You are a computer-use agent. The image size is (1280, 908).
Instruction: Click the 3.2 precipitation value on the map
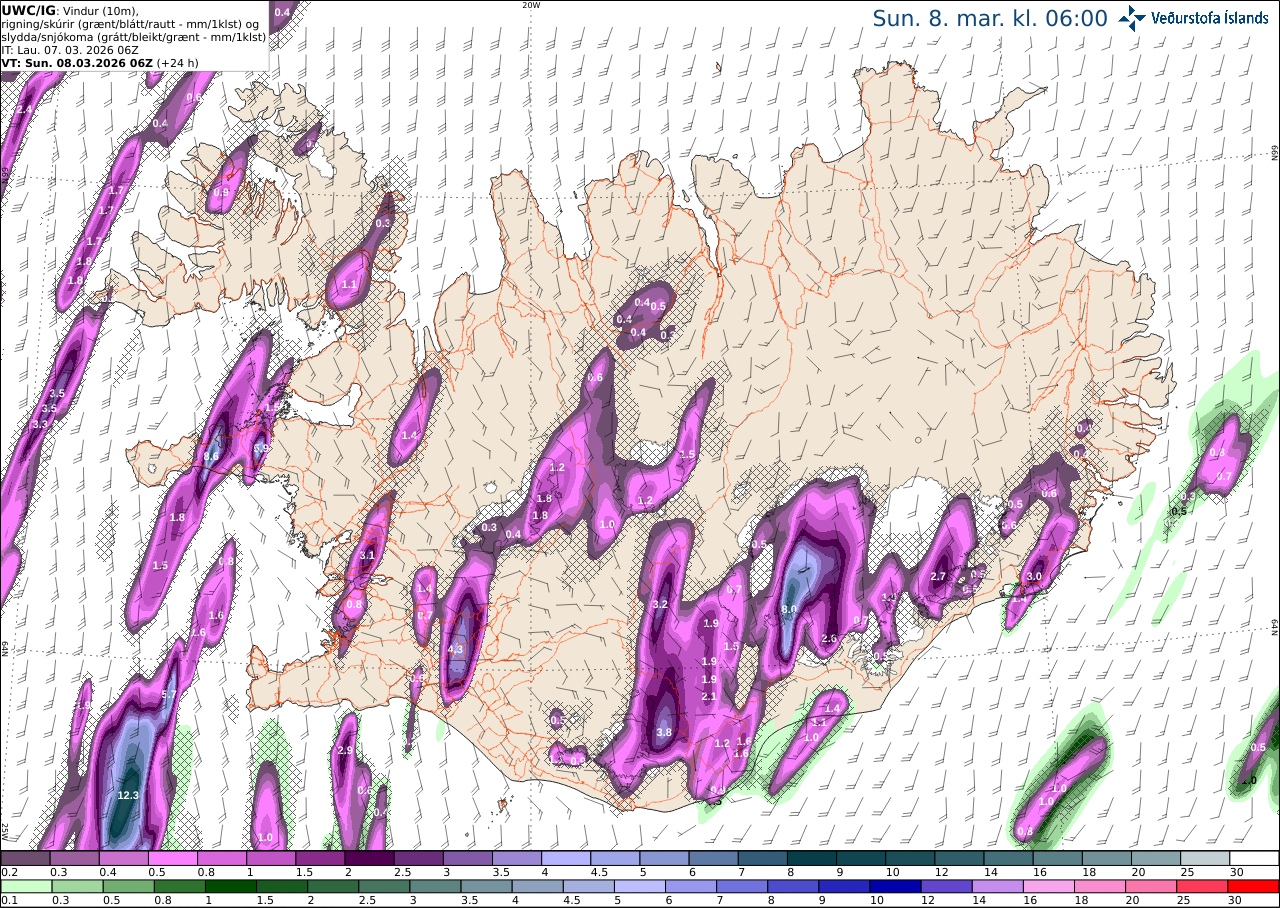coord(660,605)
